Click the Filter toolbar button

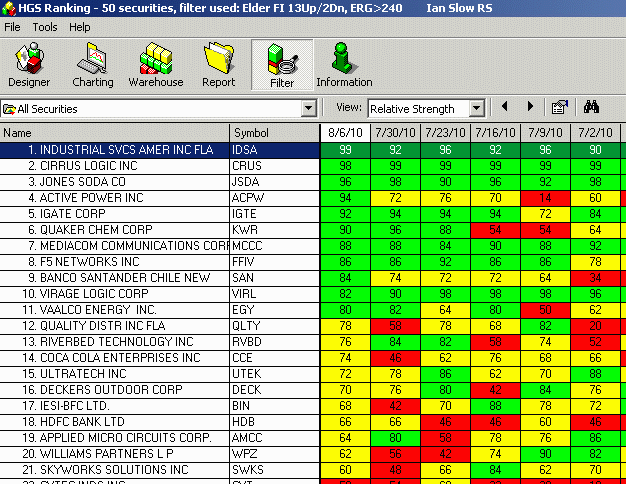282,65
